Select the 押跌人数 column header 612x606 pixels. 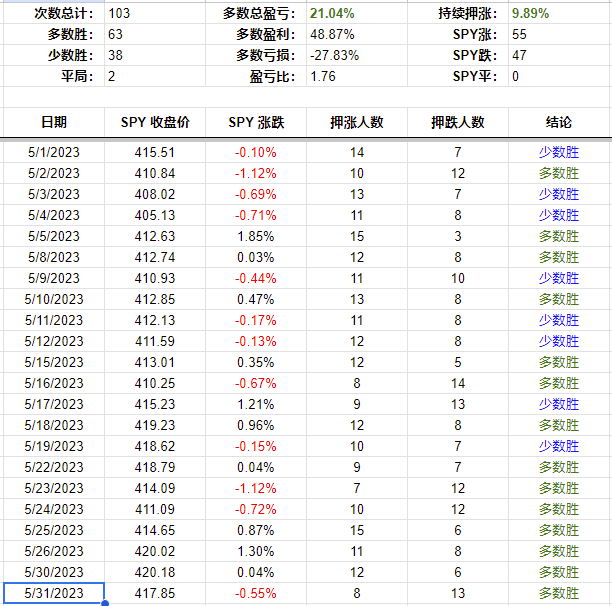click(x=458, y=122)
